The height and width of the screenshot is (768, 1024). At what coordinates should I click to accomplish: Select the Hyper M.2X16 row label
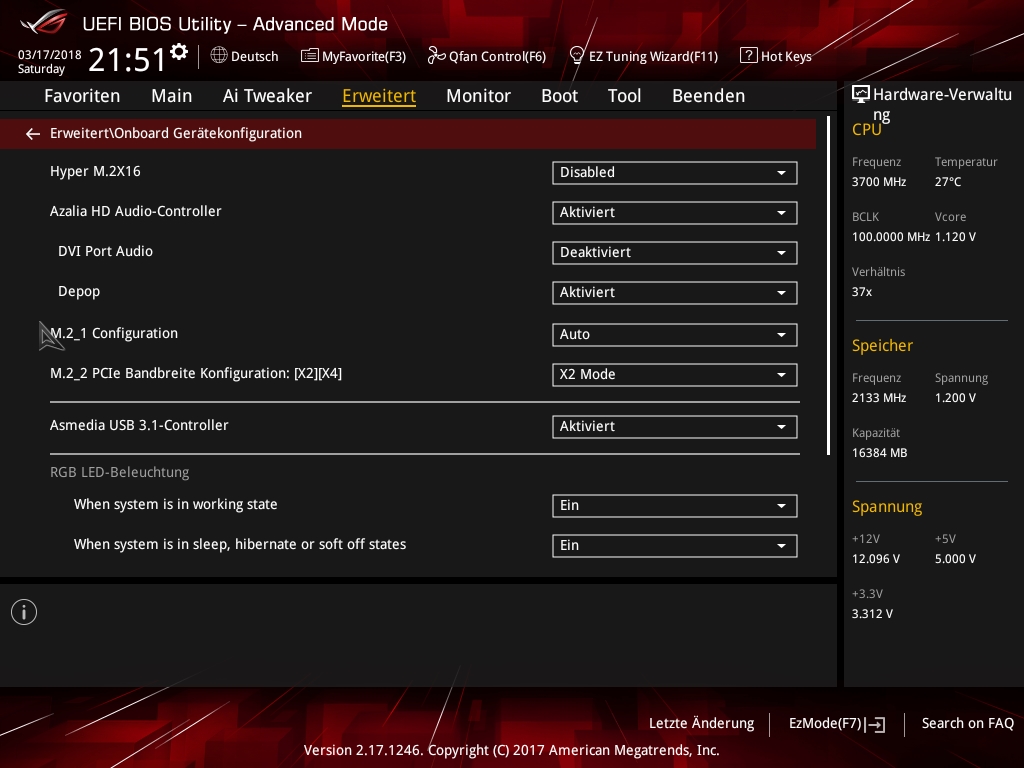point(95,172)
